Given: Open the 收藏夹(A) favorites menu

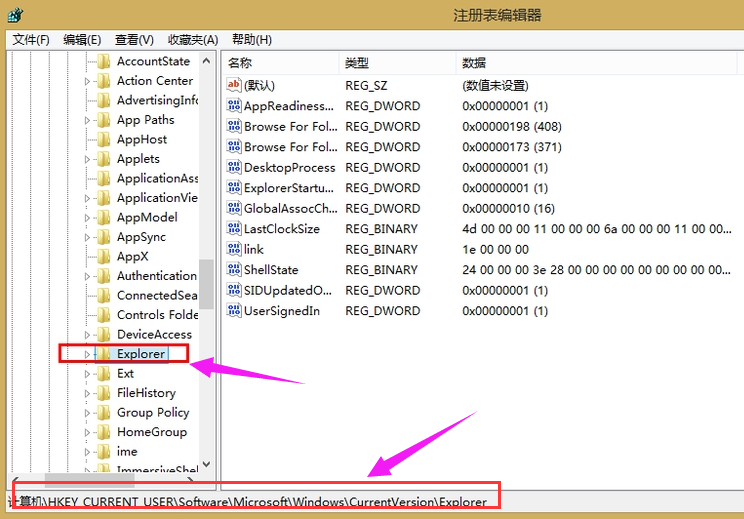Looking at the screenshot, I should 193,40.
